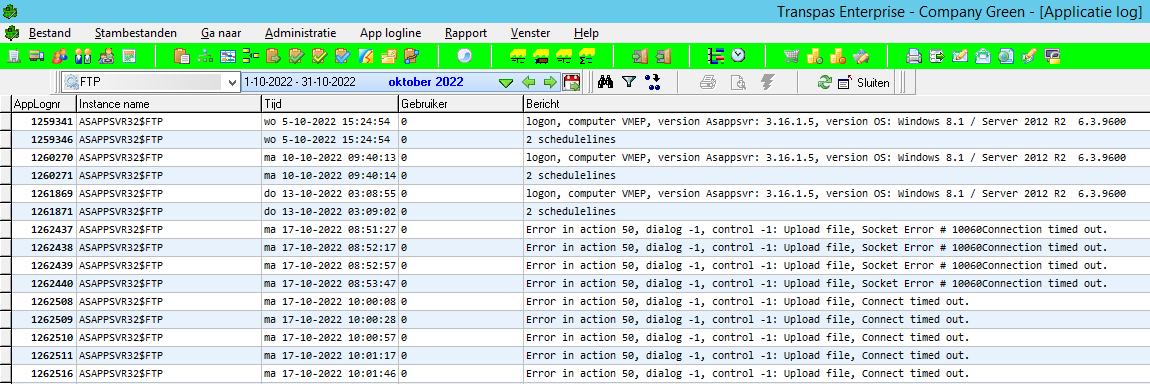Click time cell ma 10-10-2022 09:40:14
Viewport: 1150px width, 384px height.
[330, 176]
